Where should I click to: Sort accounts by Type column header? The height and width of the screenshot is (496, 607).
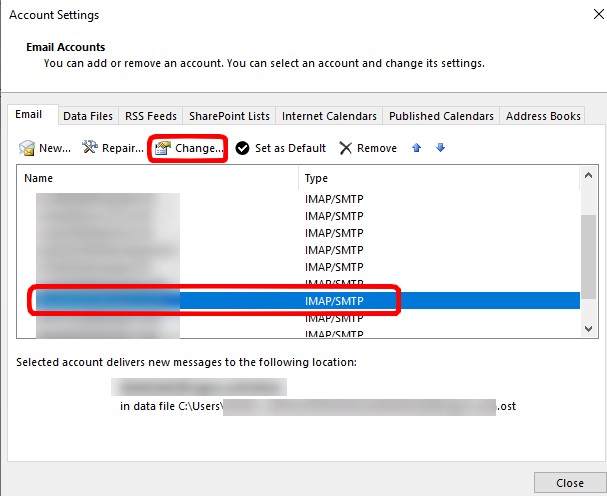point(438,178)
